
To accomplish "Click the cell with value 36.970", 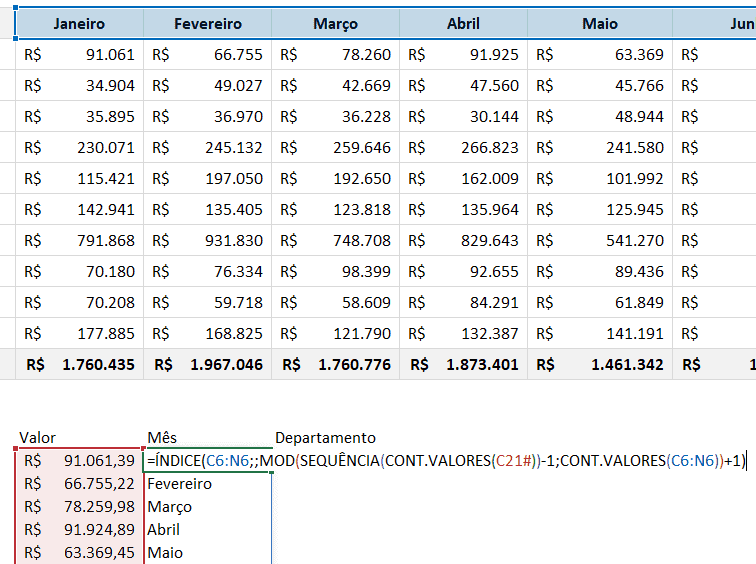I will click(208, 116).
